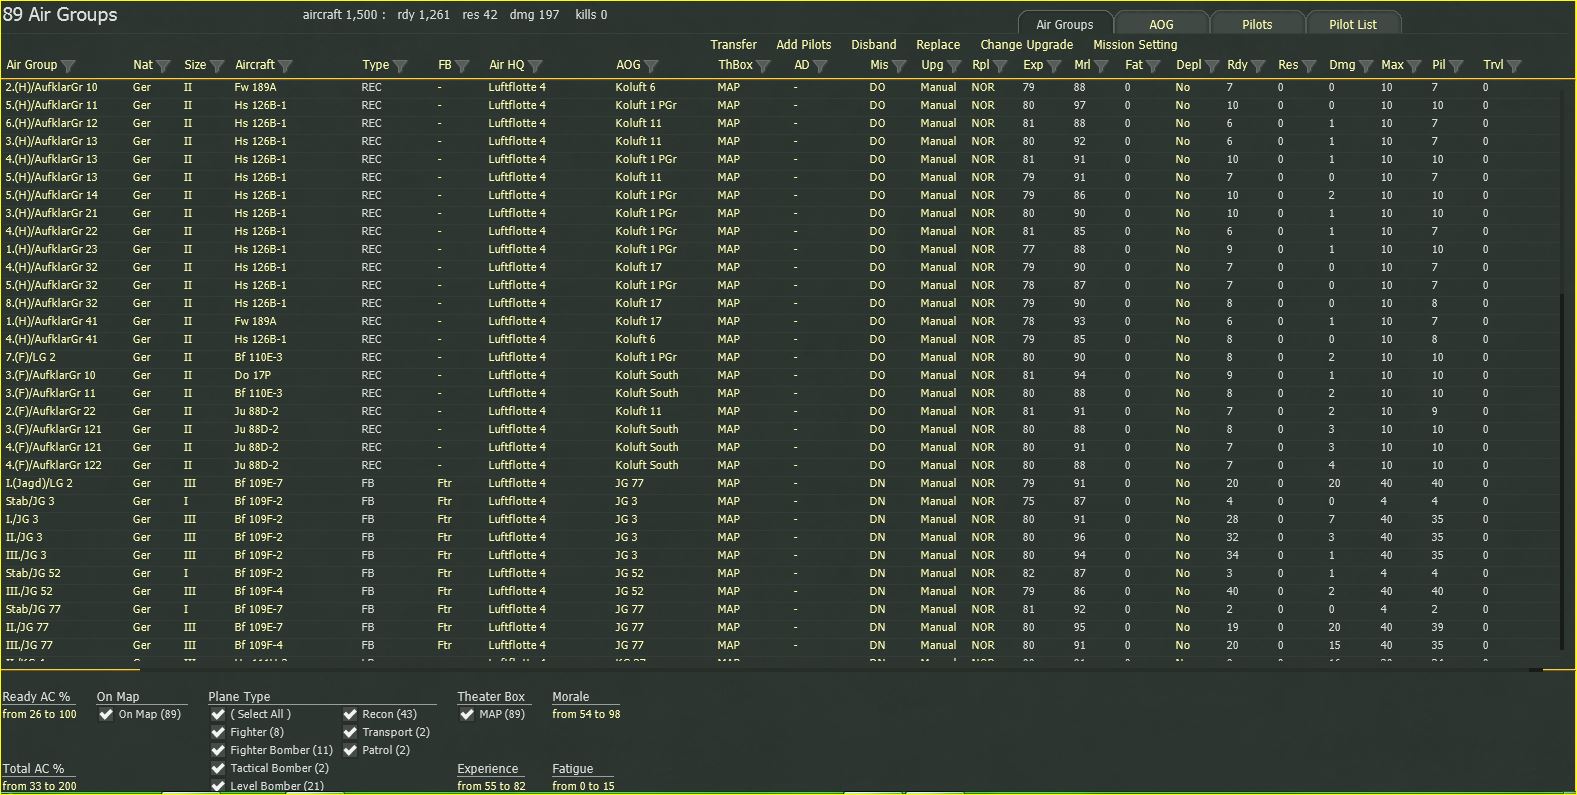This screenshot has height=795, width=1577.
Task: Open Mission Setting
Action: coord(1135,45)
